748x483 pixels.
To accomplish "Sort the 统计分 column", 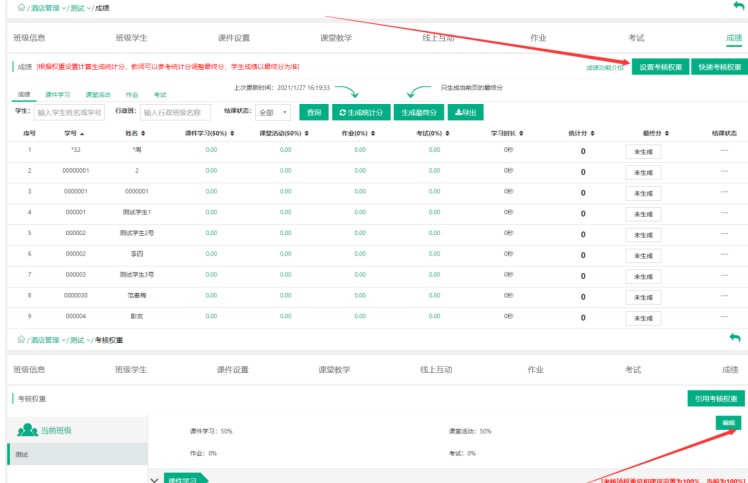I will click(583, 133).
